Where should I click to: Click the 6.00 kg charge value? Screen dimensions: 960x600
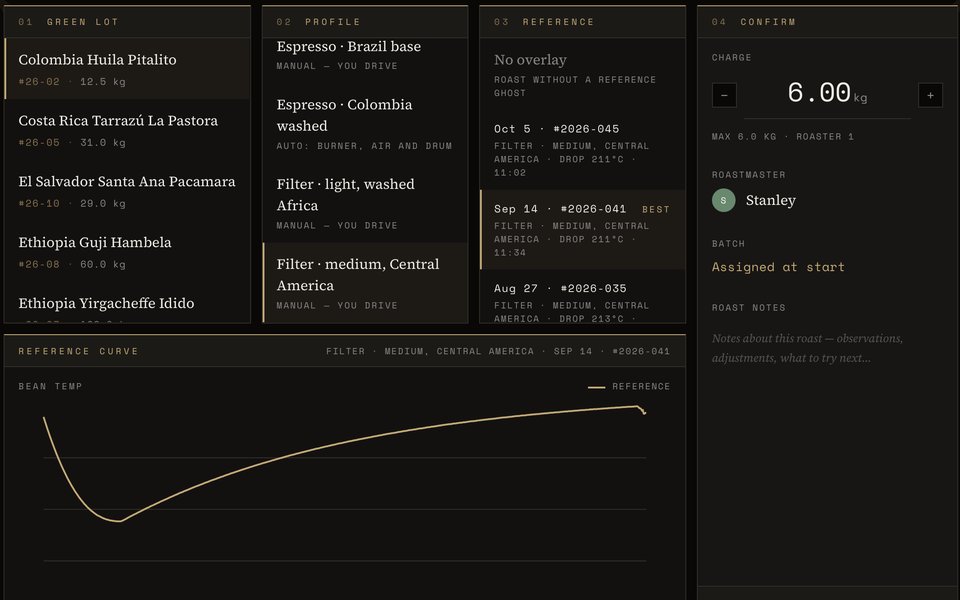827,94
